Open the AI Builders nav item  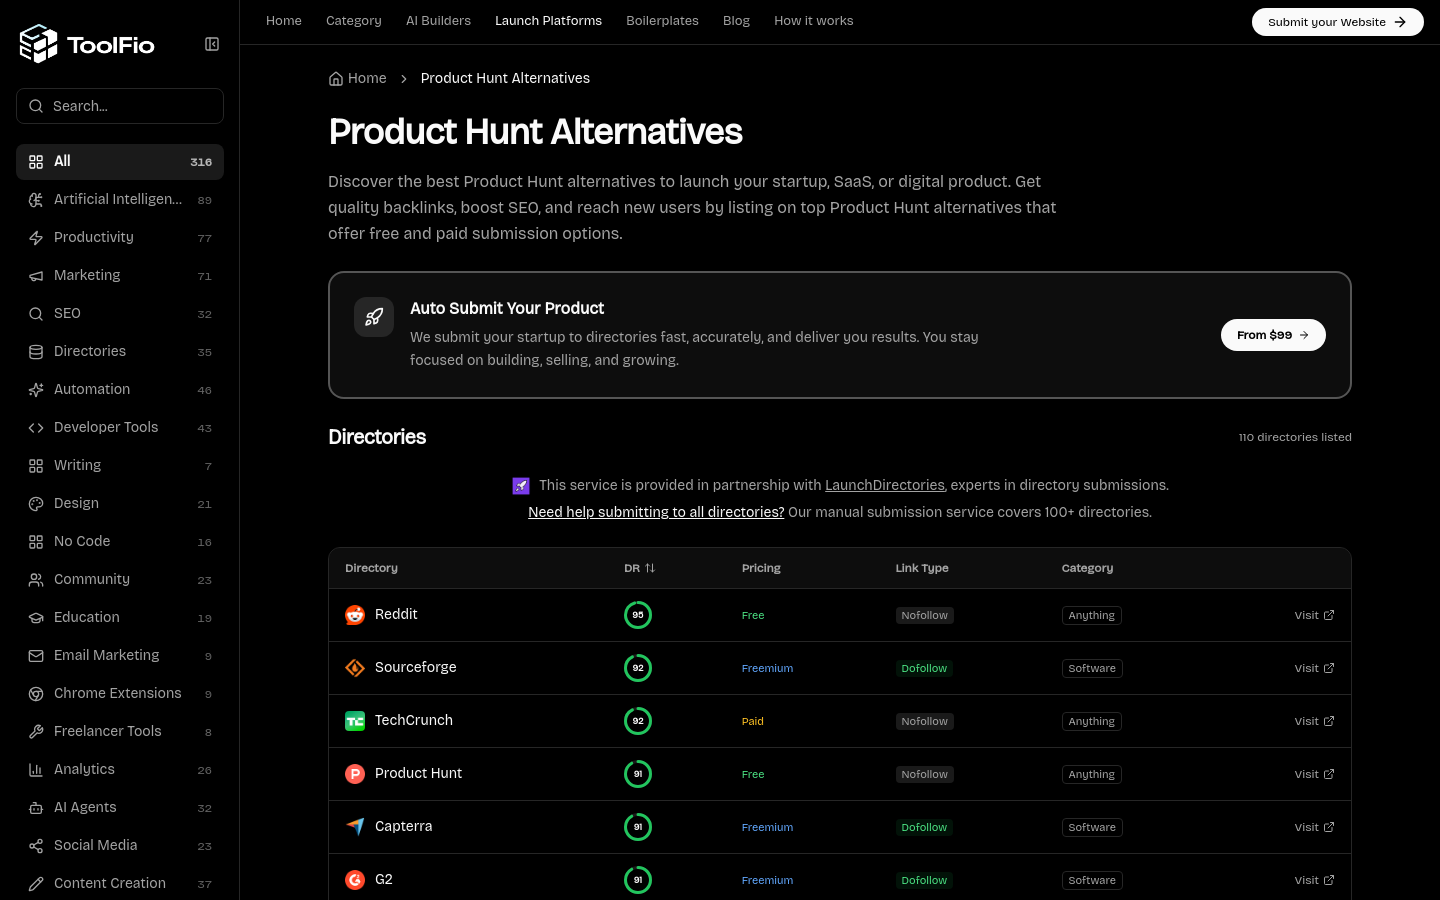tap(438, 21)
